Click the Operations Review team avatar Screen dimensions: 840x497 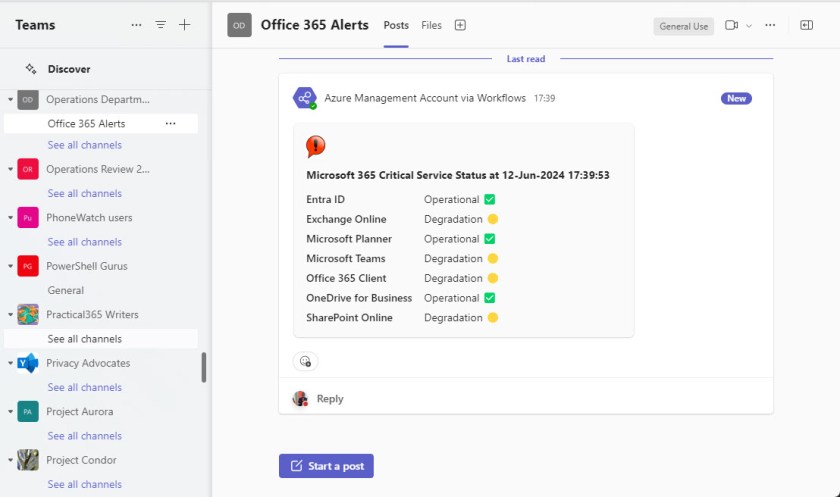coord(28,169)
